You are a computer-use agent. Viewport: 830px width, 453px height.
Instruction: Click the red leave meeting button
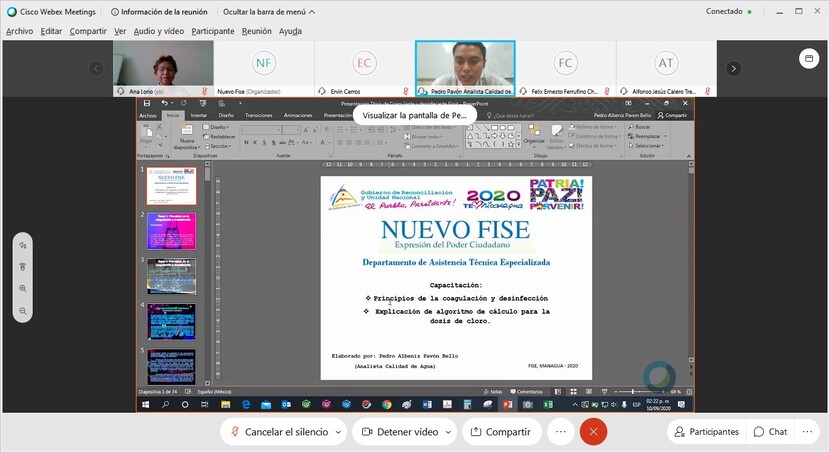pyautogui.click(x=593, y=432)
